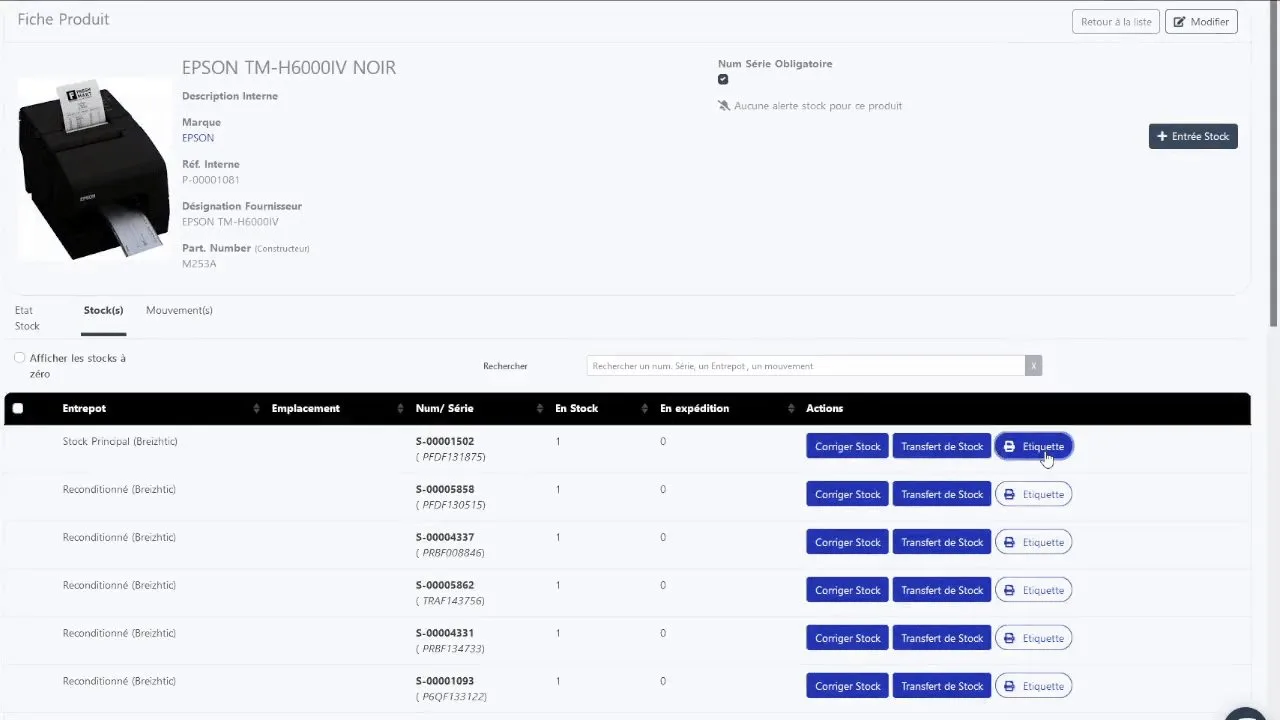Screen dimensions: 1280x720
Task: Open the Etat Stock tab
Action: click(x=27, y=318)
